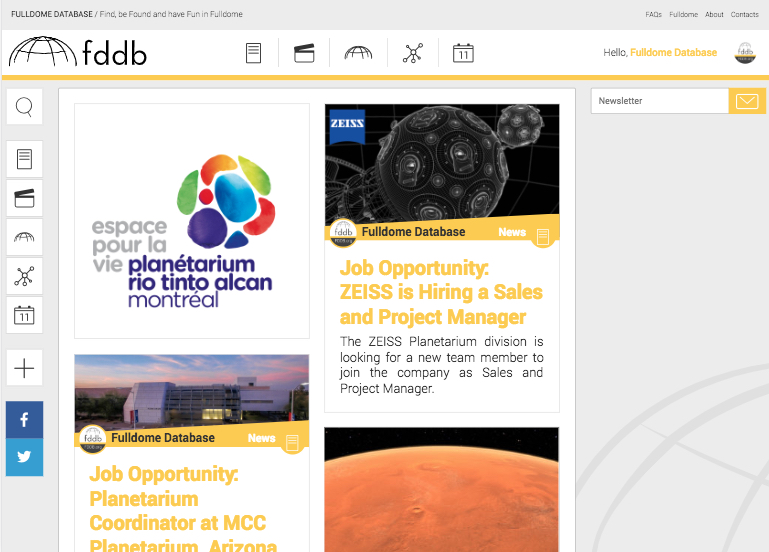Open News document icon in left sidebar

(25, 159)
